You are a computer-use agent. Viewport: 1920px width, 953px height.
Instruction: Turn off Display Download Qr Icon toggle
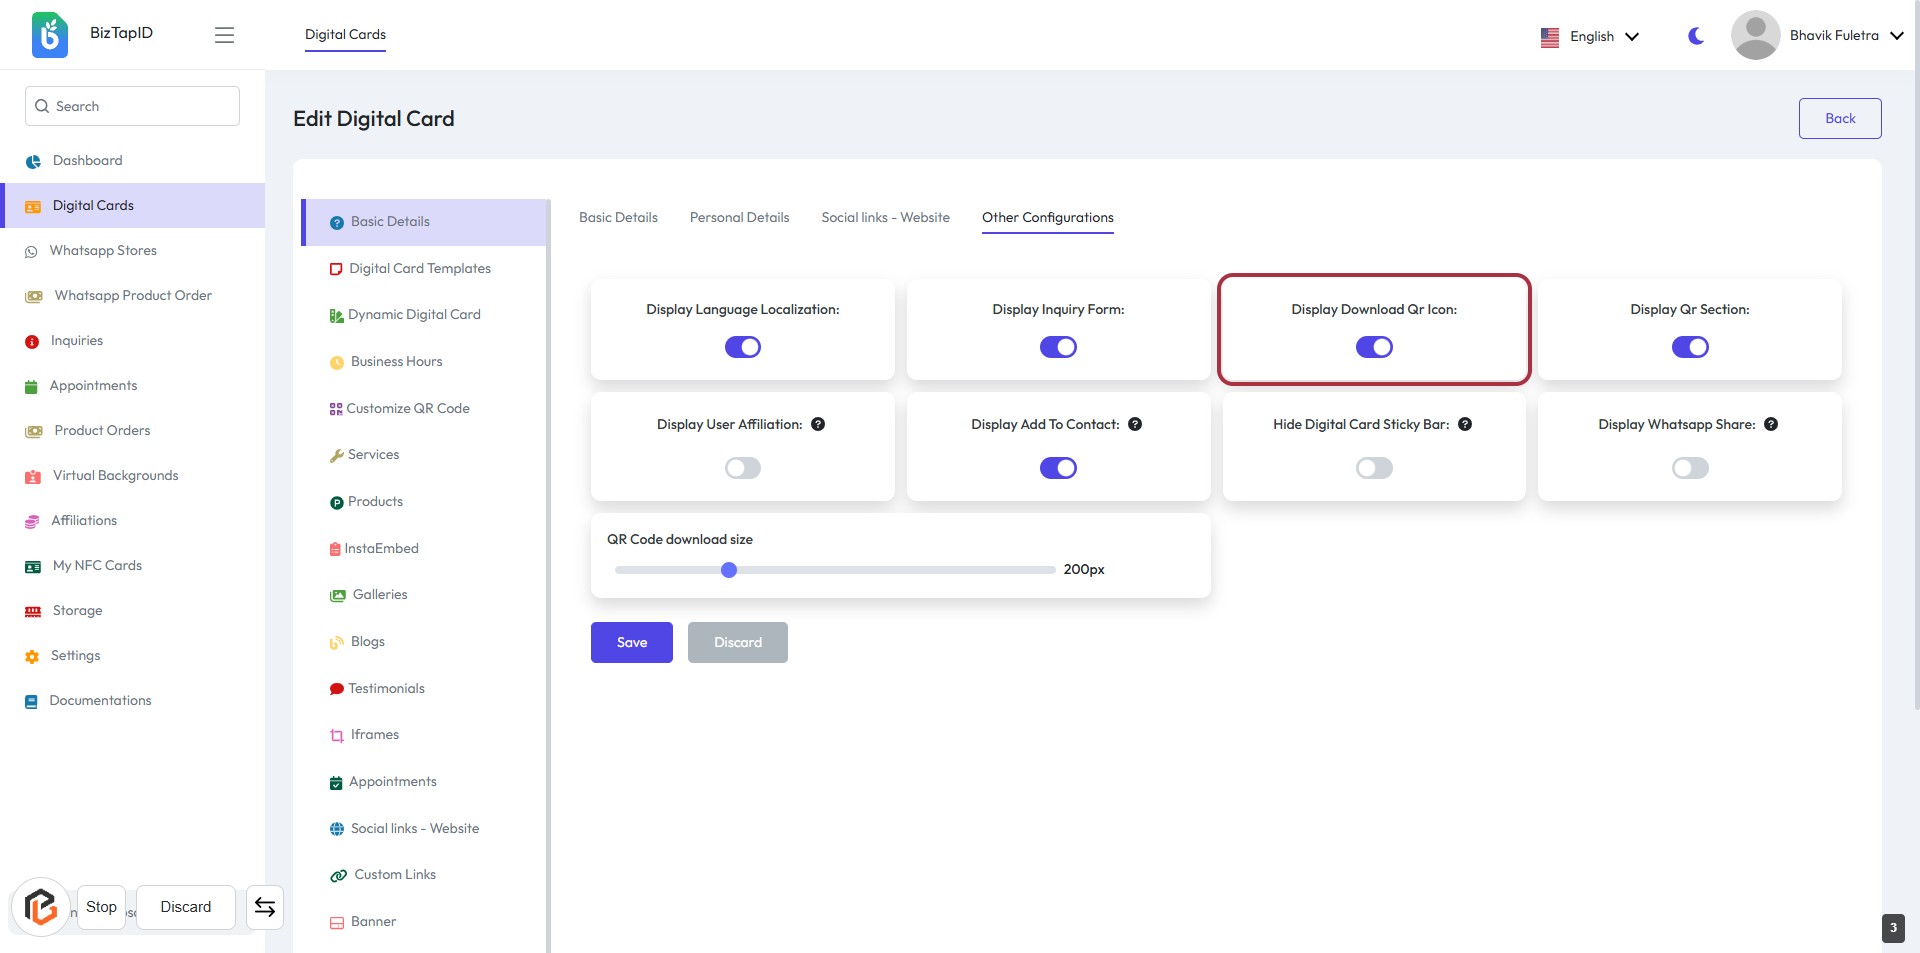click(1374, 347)
